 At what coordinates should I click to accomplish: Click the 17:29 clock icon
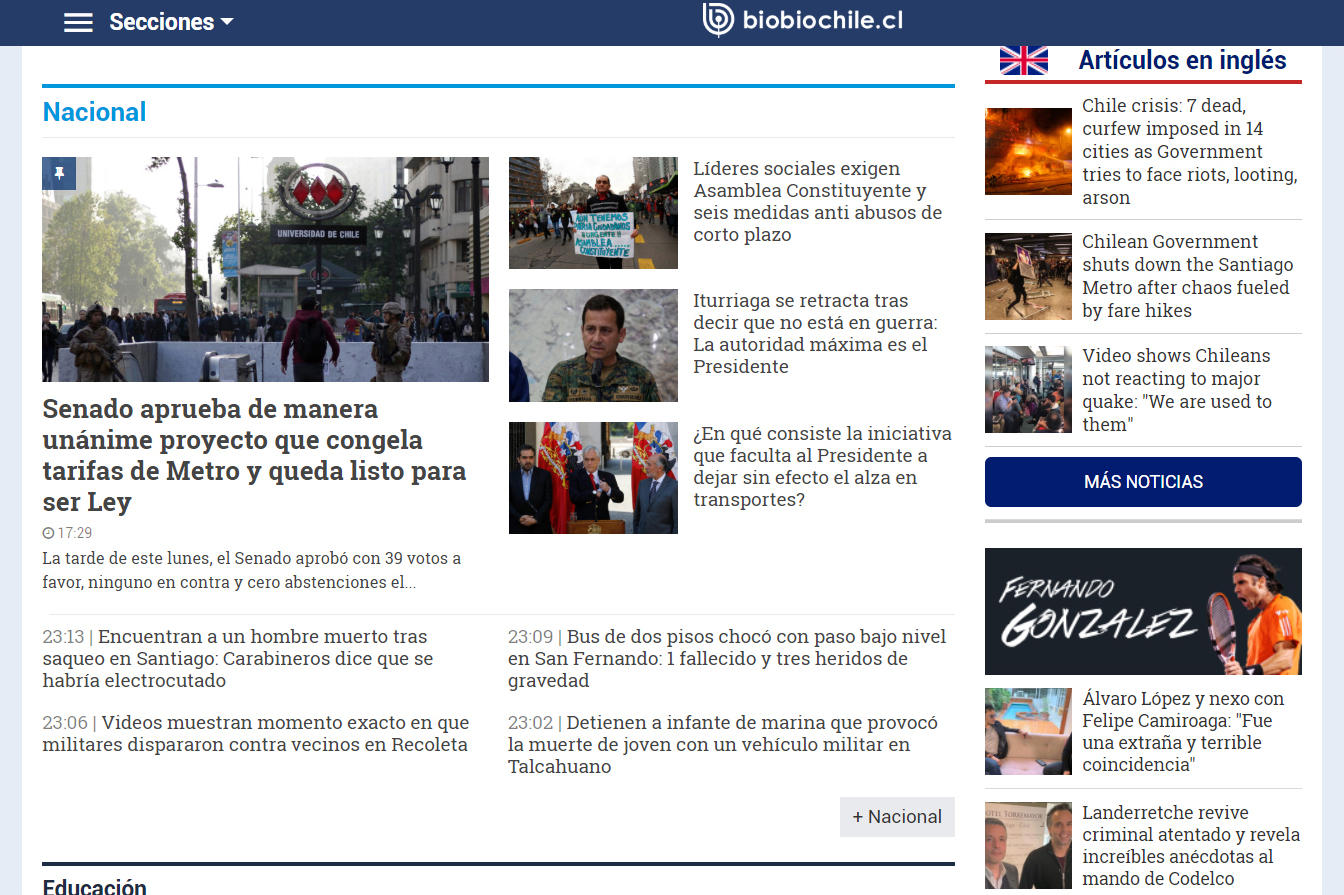[48, 533]
